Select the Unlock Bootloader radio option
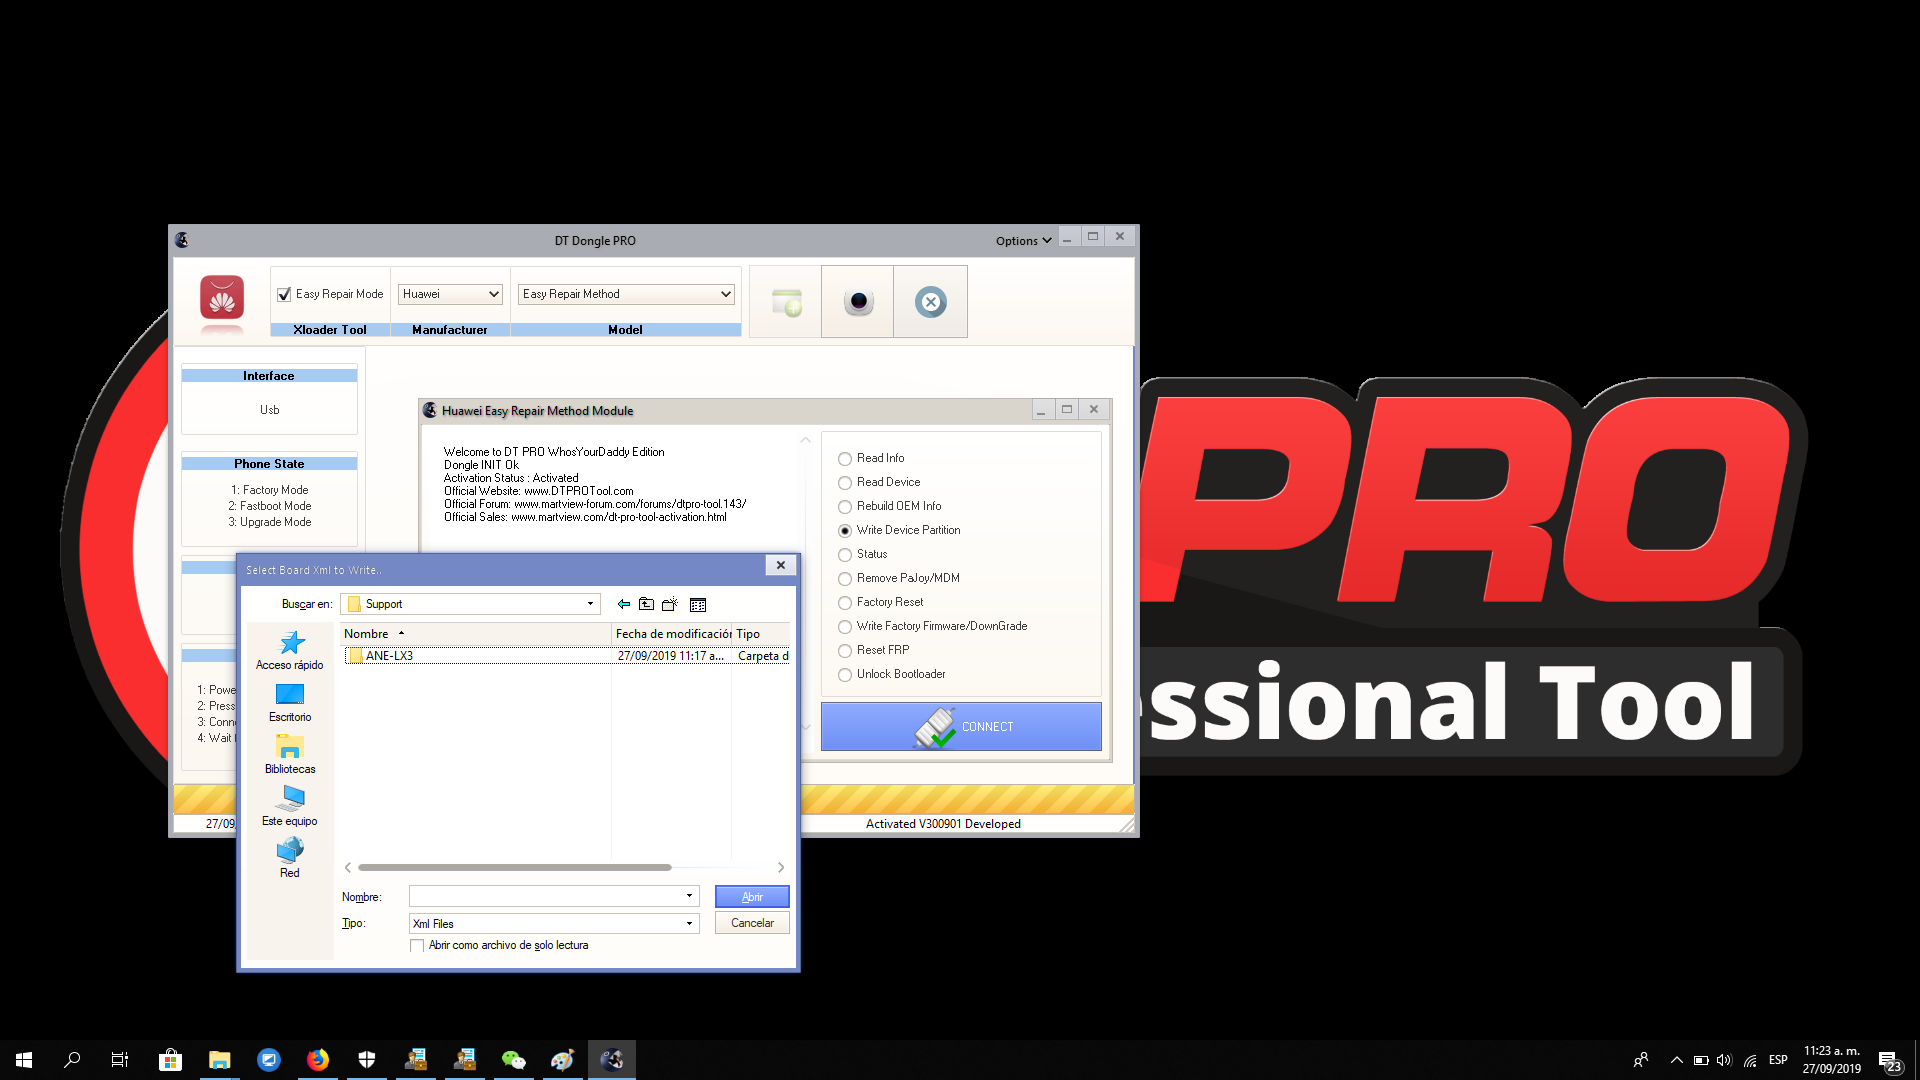The width and height of the screenshot is (1920, 1080). [845, 675]
